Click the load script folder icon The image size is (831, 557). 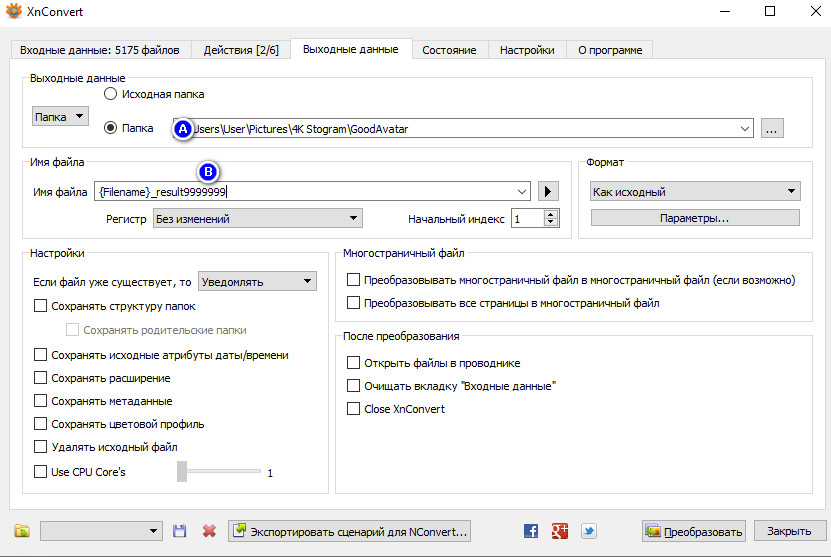[23, 531]
